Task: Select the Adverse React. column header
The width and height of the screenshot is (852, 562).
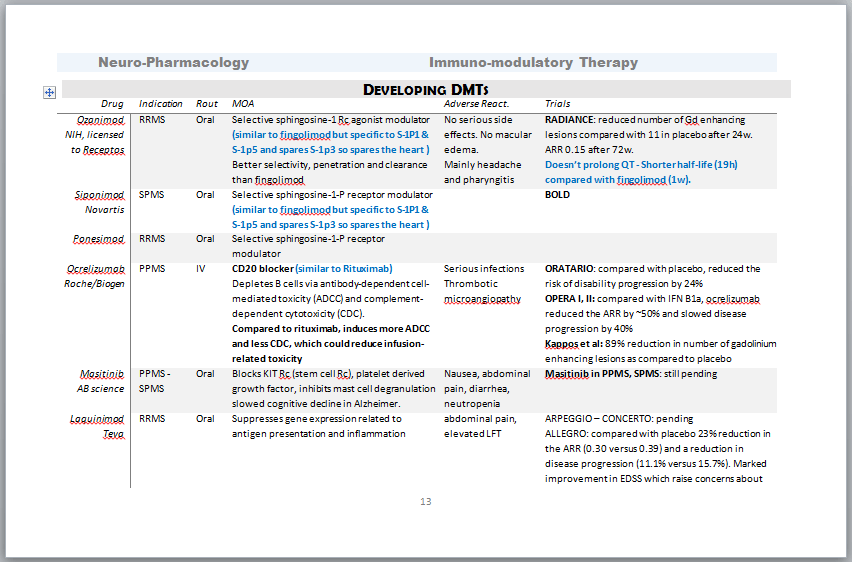Action: [476, 104]
